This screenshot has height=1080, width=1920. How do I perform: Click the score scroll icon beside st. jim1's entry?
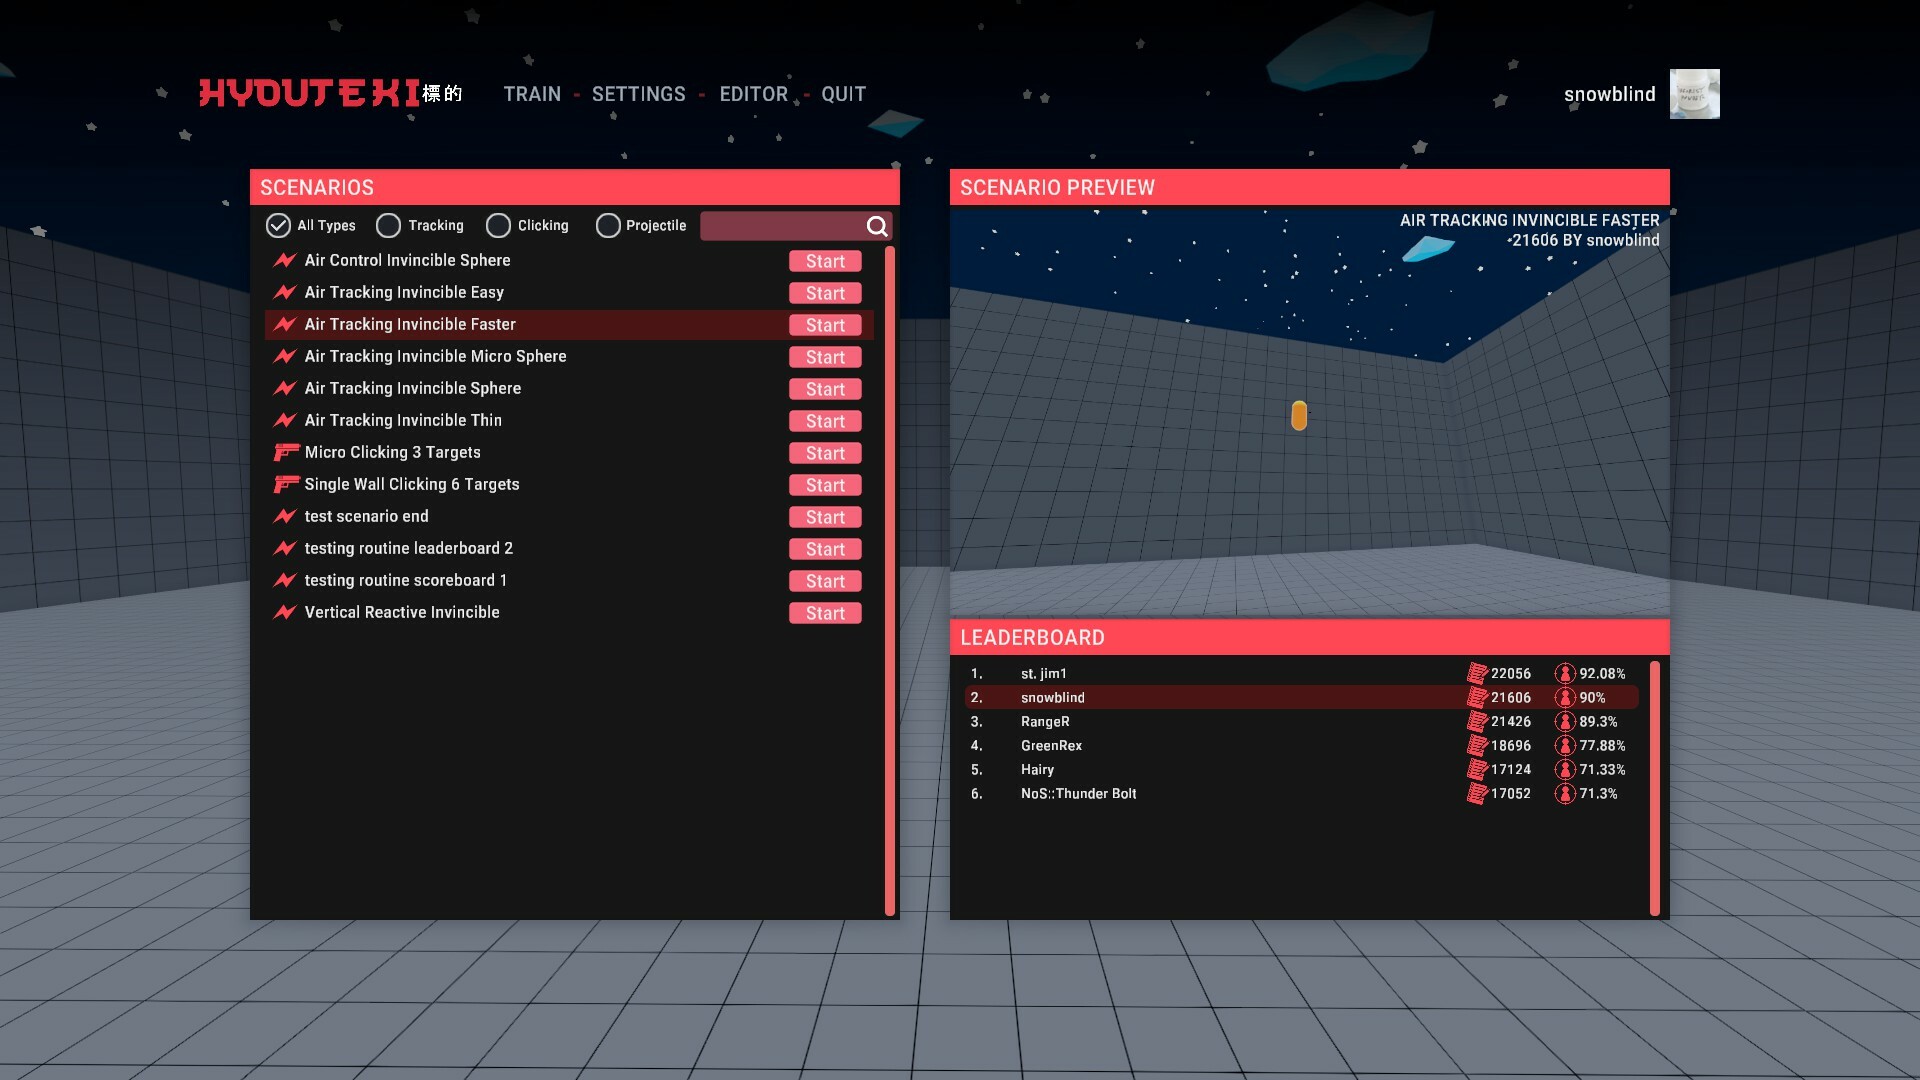(x=1477, y=673)
